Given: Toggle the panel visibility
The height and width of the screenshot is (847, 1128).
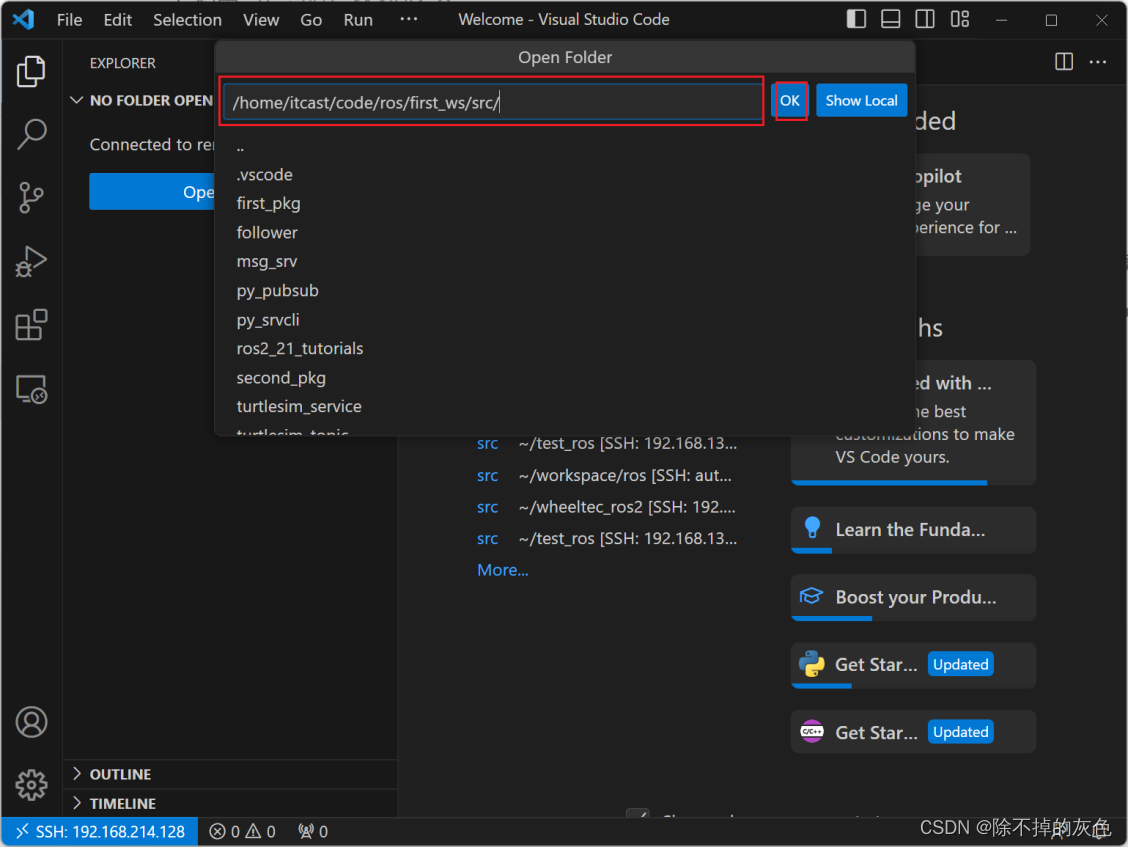Looking at the screenshot, I should (890, 18).
